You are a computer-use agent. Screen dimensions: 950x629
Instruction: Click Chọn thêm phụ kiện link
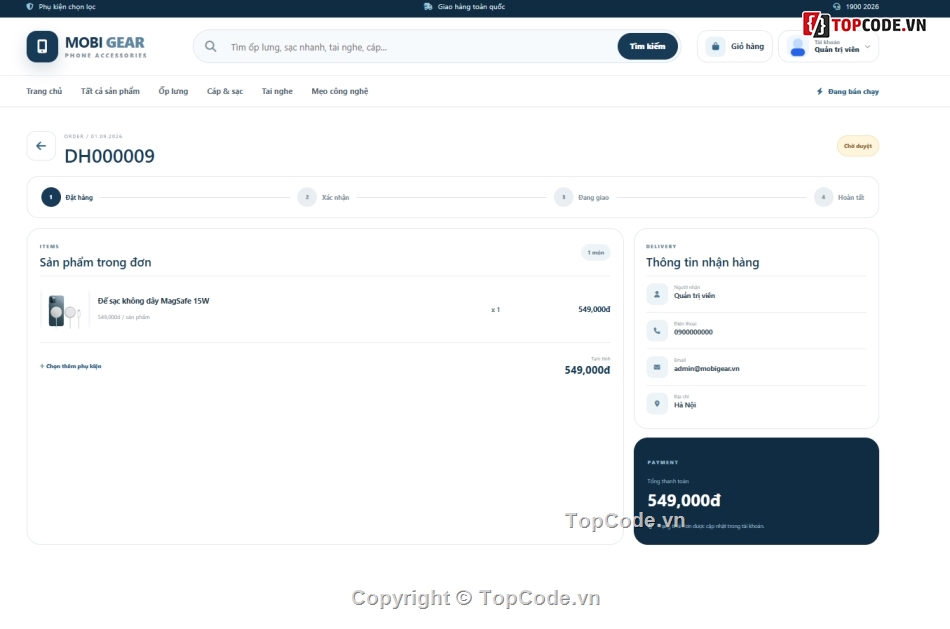point(70,366)
